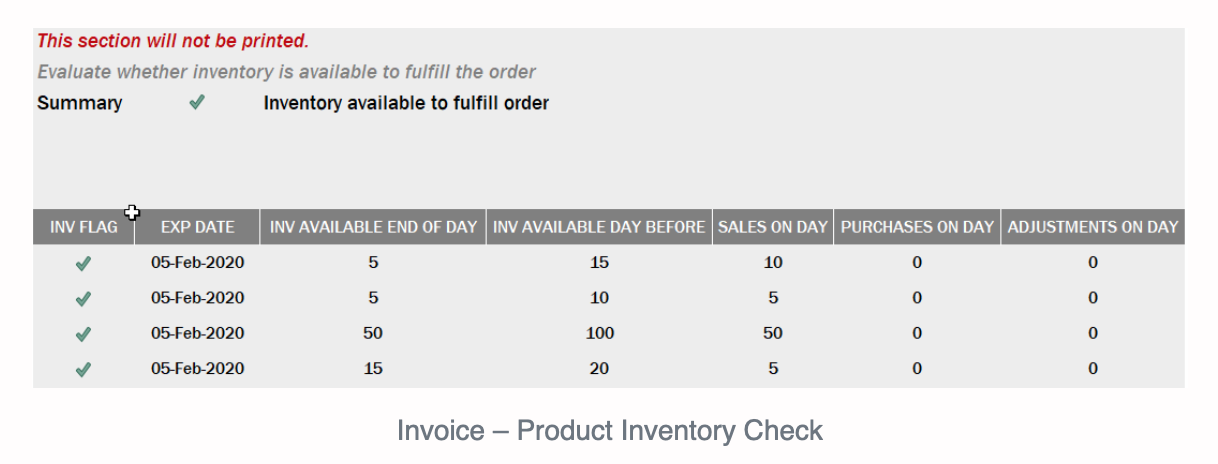The height and width of the screenshot is (464, 1218).
Task: Click the Summary label
Action: [80, 103]
